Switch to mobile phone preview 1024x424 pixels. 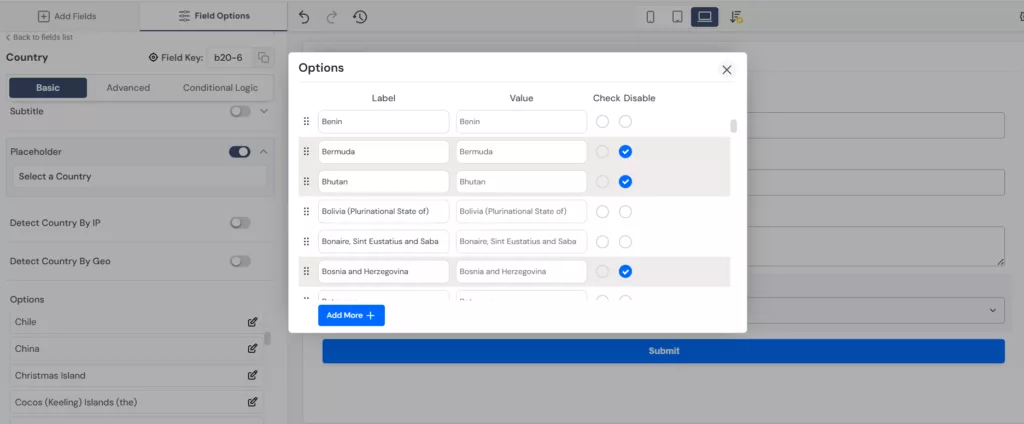point(650,17)
